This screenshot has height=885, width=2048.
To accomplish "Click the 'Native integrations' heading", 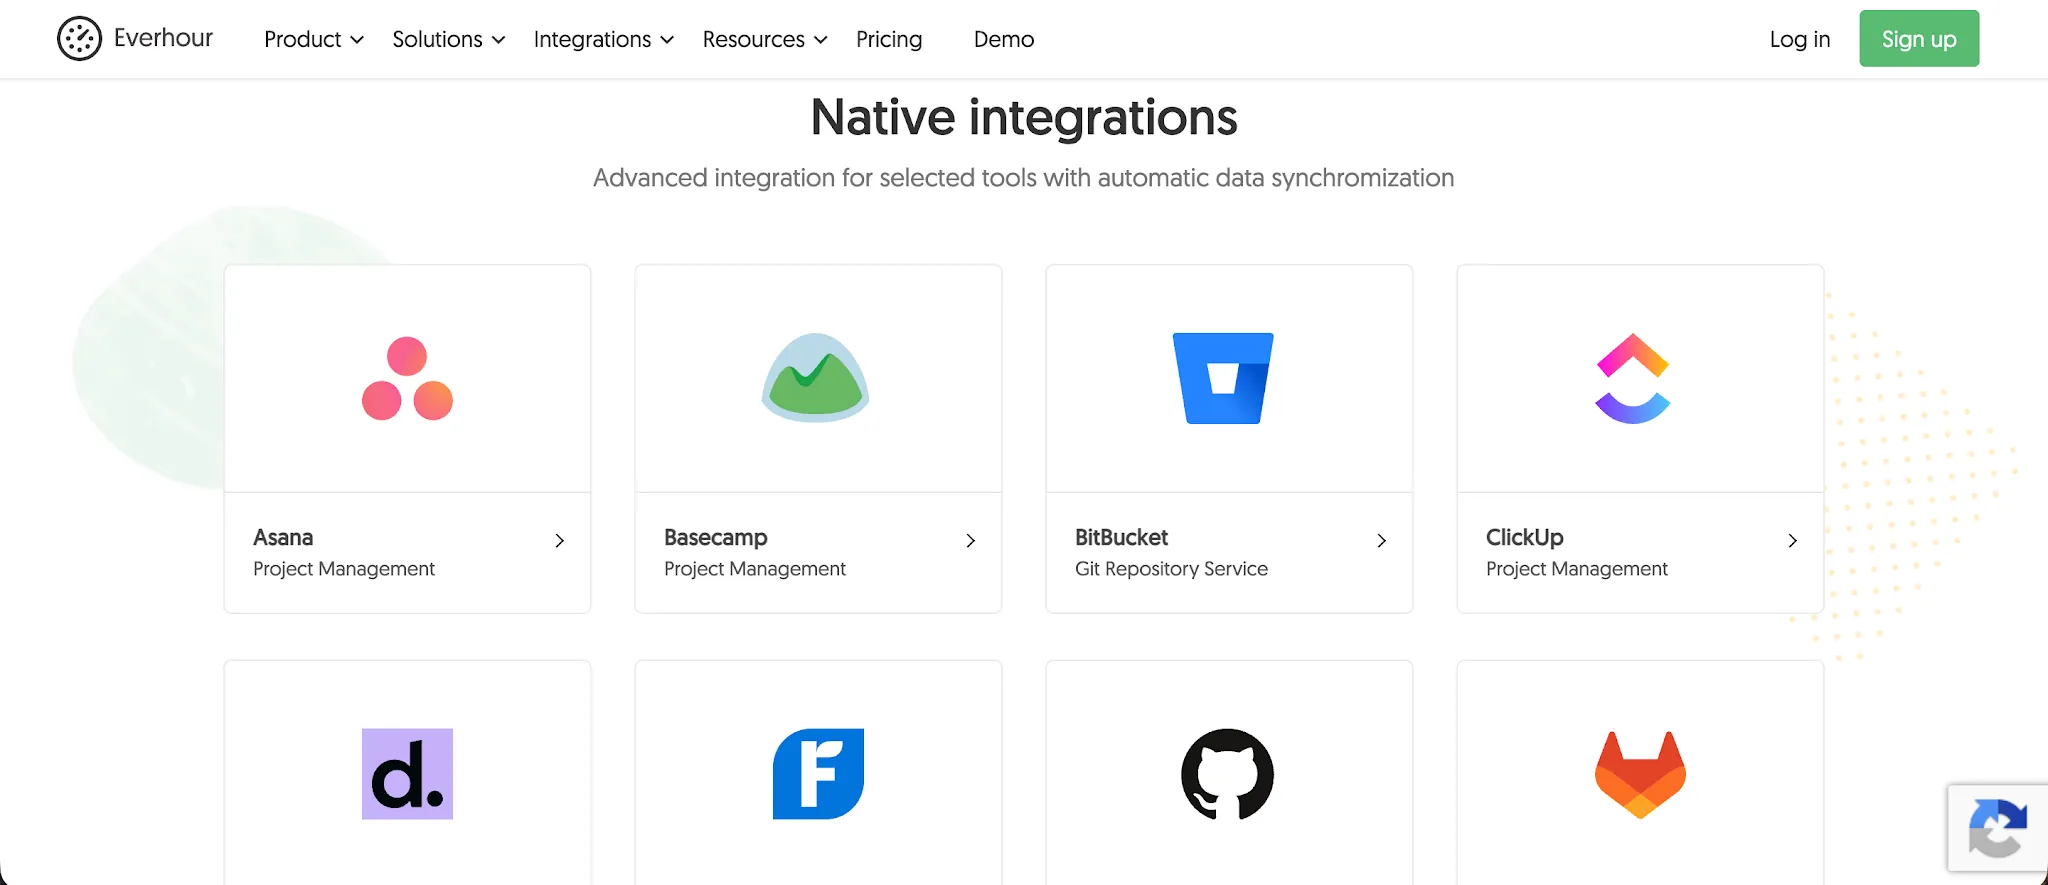I will pyautogui.click(x=1024, y=118).
